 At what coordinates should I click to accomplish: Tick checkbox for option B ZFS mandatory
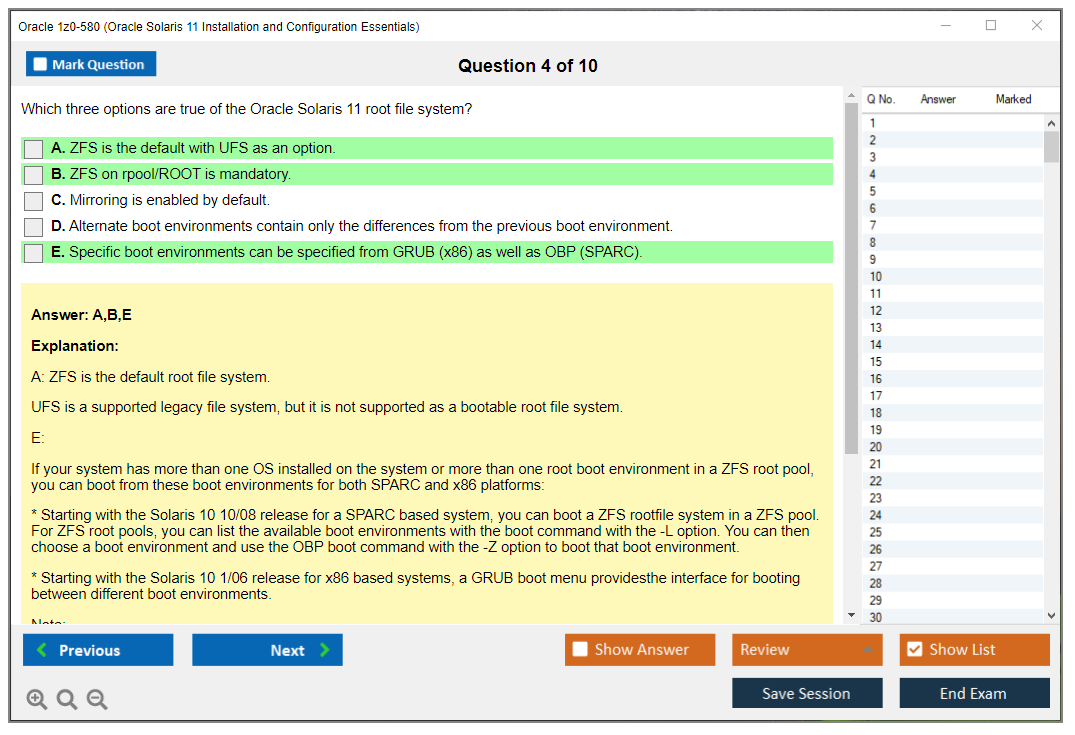tap(34, 175)
